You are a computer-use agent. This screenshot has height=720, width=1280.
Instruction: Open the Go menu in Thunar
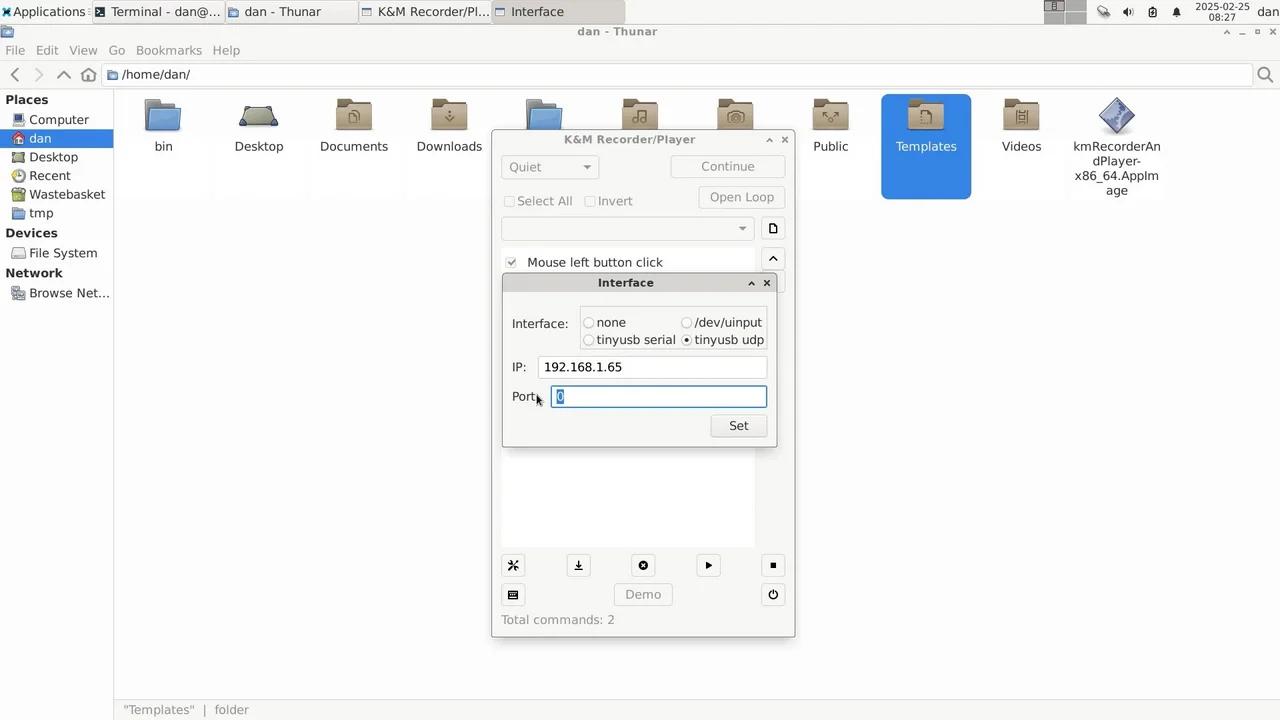pos(117,50)
